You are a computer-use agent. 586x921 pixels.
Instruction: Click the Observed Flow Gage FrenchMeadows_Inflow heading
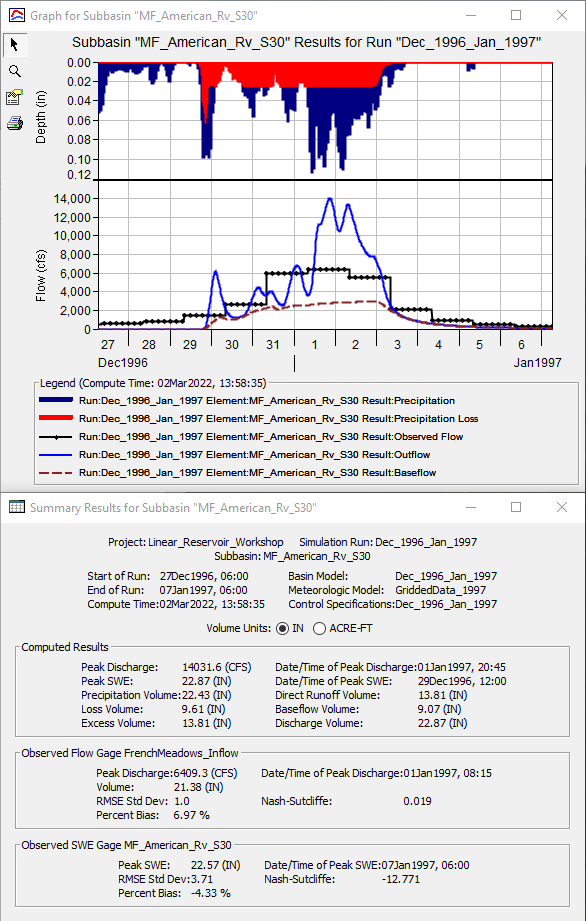(130, 753)
